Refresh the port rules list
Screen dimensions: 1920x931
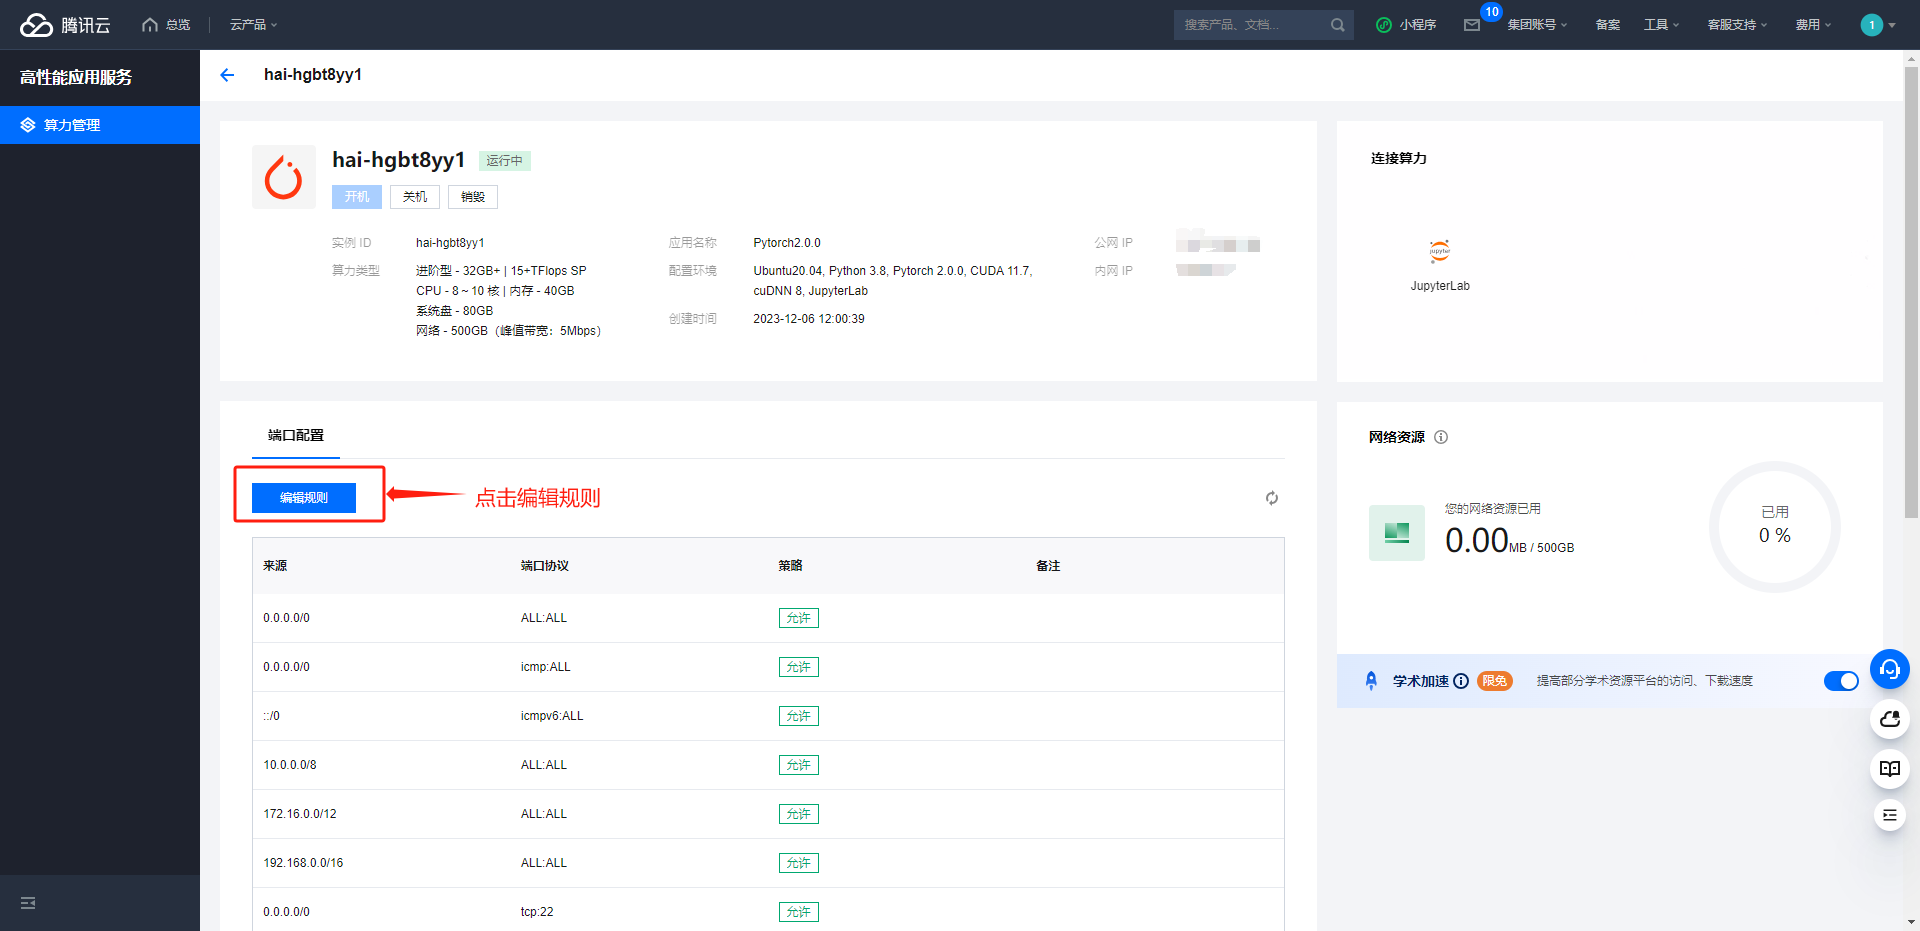click(1272, 498)
